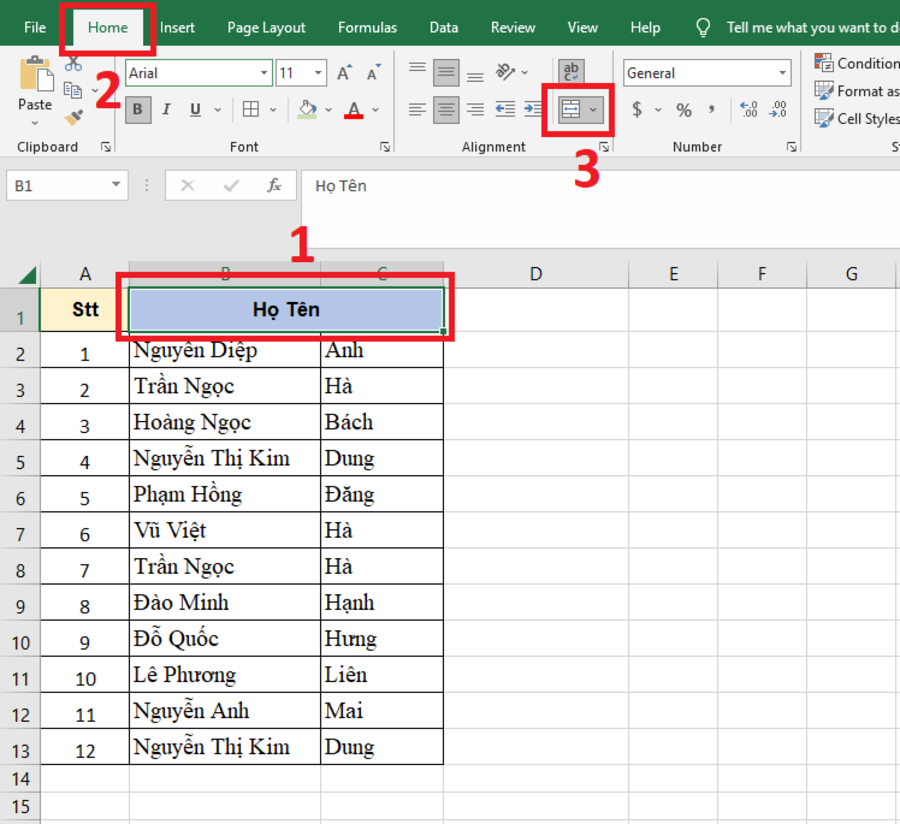Align text left

[x=417, y=109]
